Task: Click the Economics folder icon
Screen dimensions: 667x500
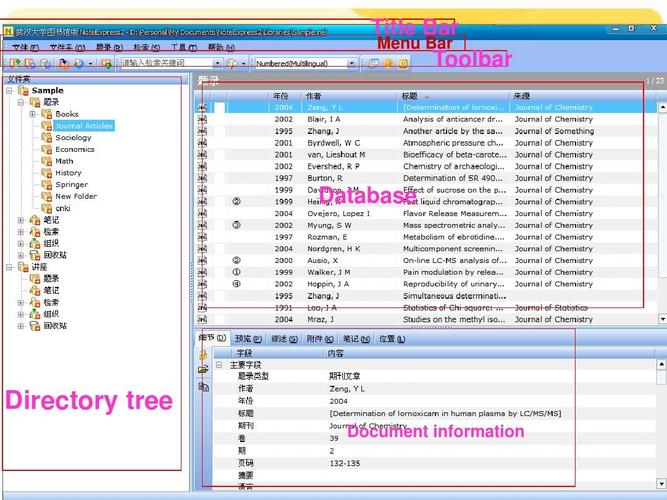Action: coord(46,149)
